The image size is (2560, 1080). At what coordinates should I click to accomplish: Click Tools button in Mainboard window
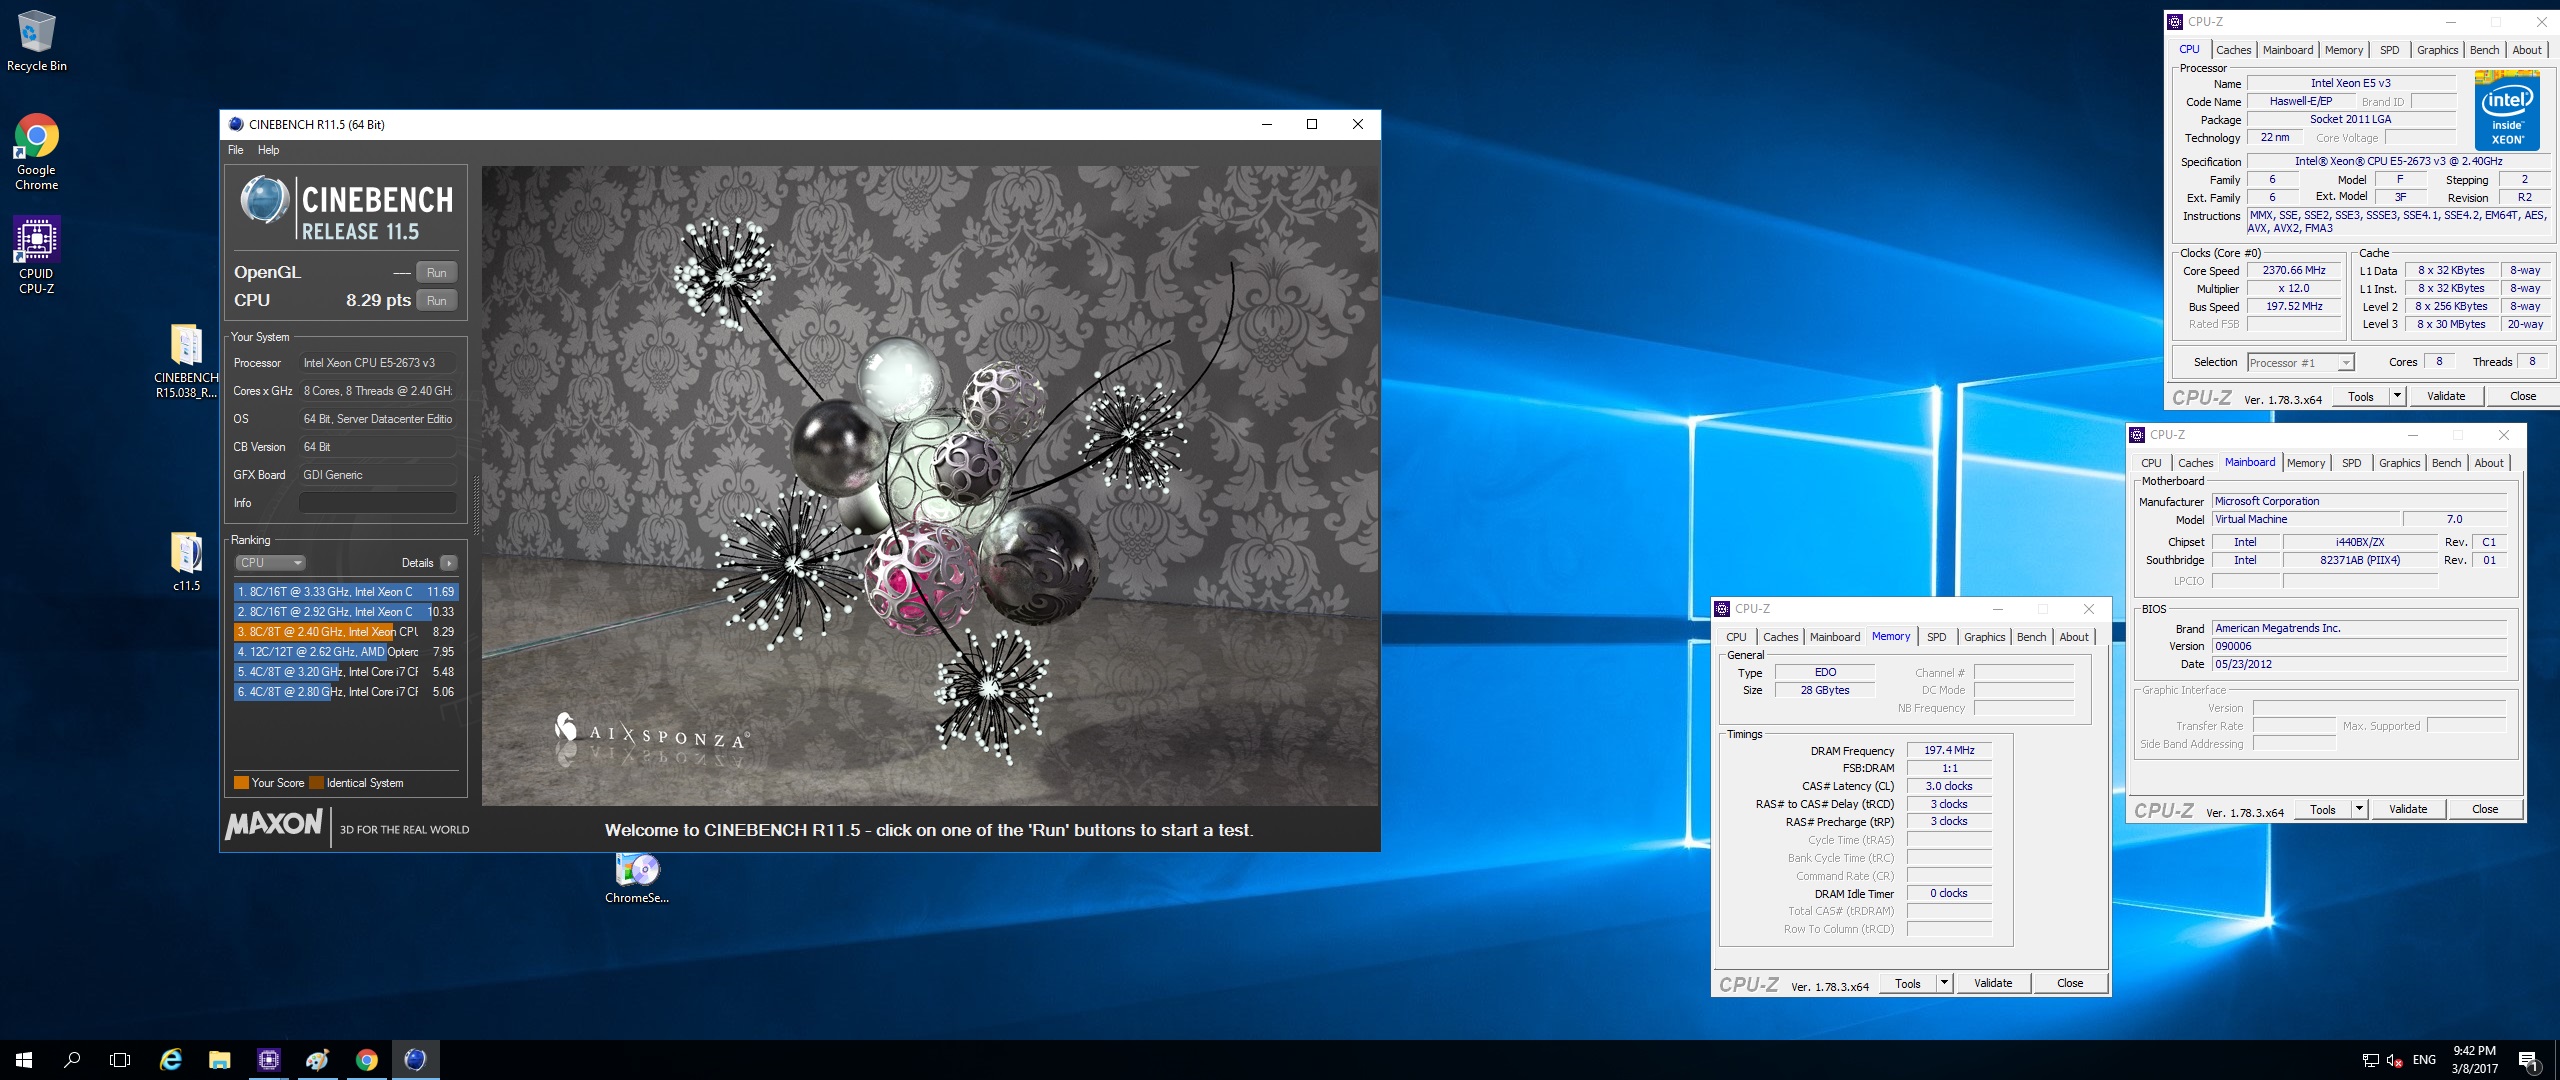click(x=2322, y=809)
